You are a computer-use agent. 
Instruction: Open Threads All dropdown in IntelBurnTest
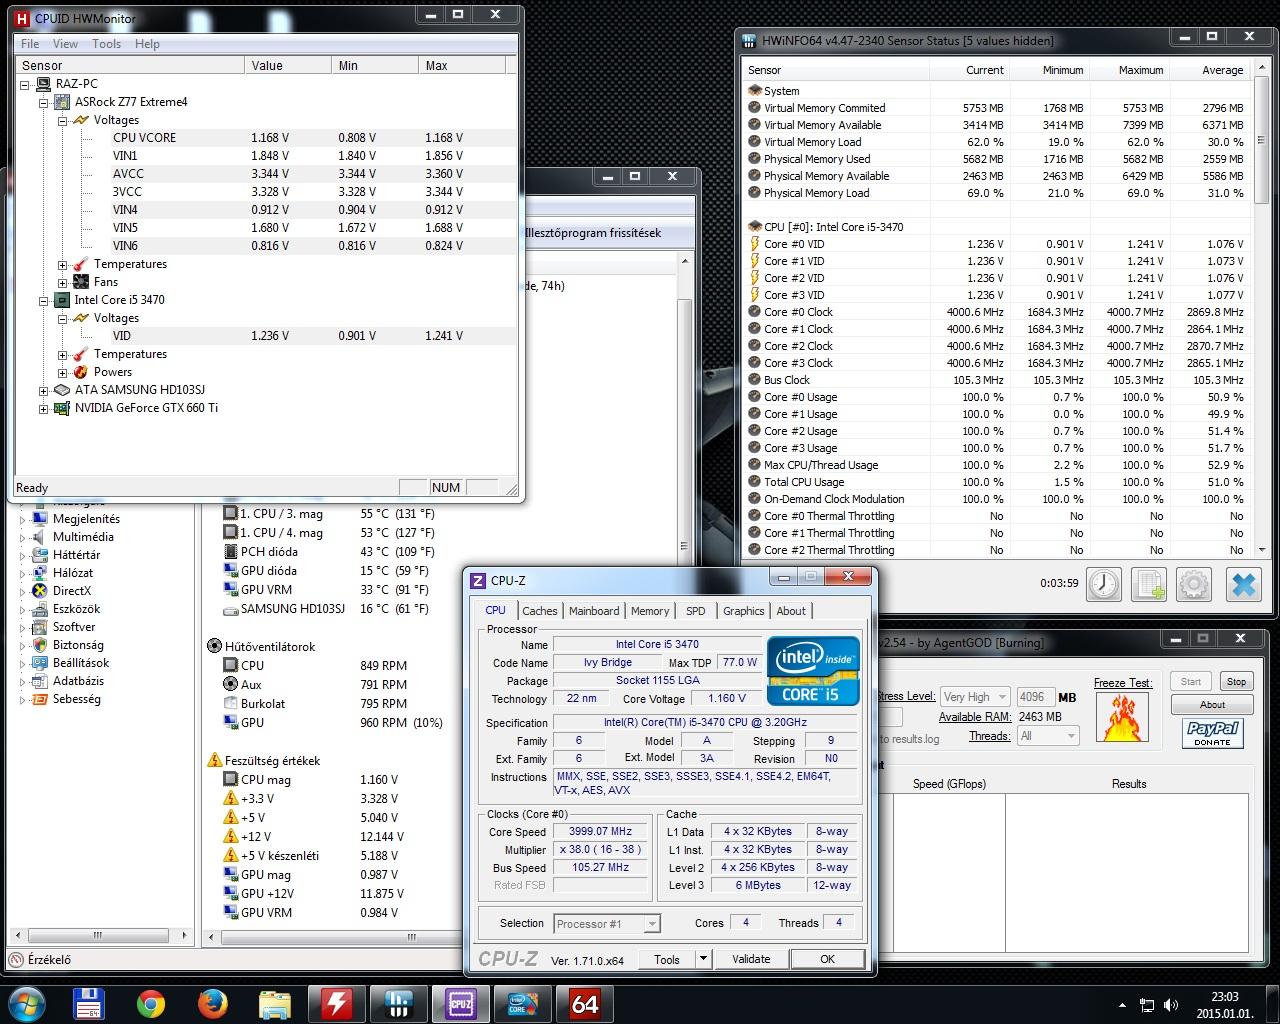[1047, 736]
